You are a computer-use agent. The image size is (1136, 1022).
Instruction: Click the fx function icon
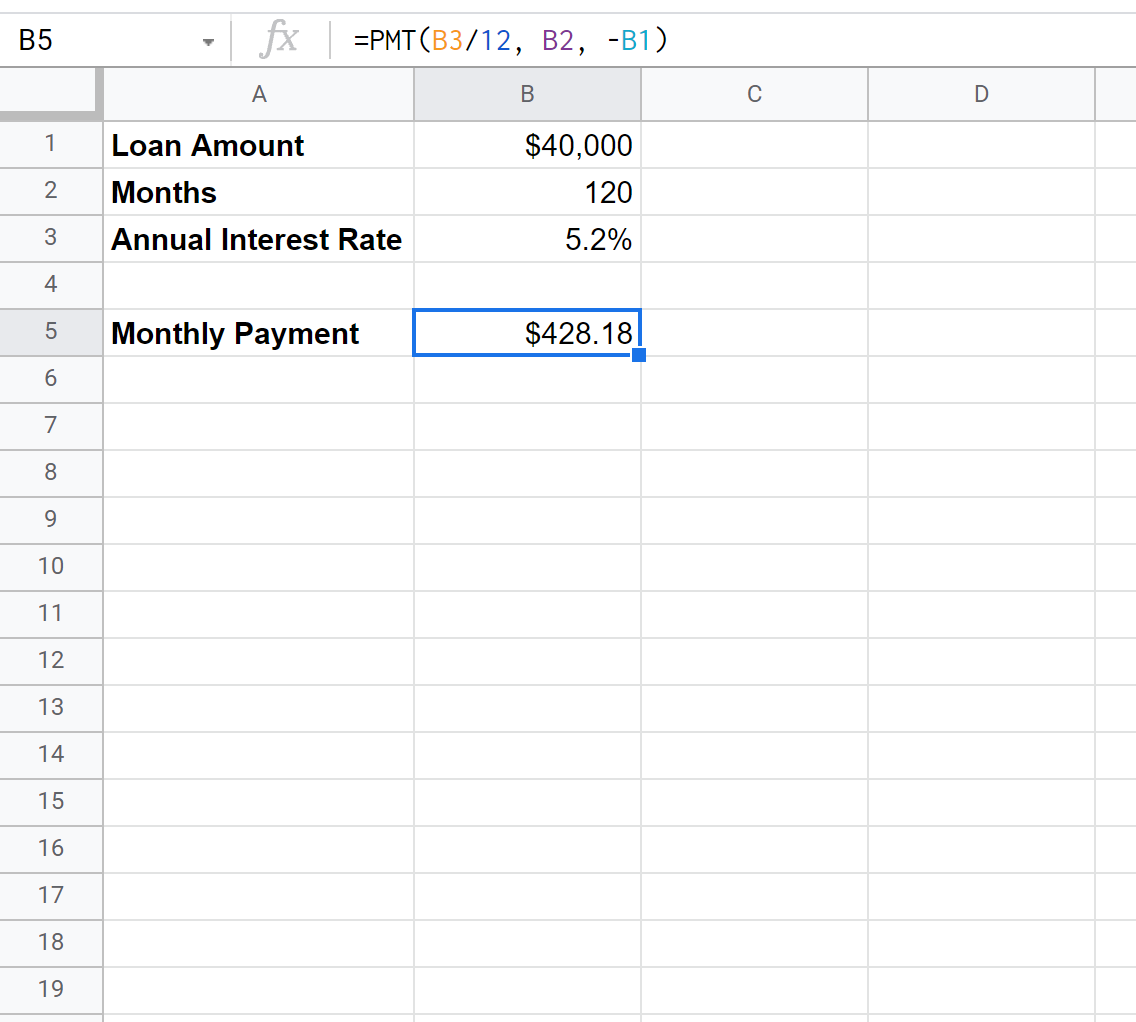click(279, 41)
